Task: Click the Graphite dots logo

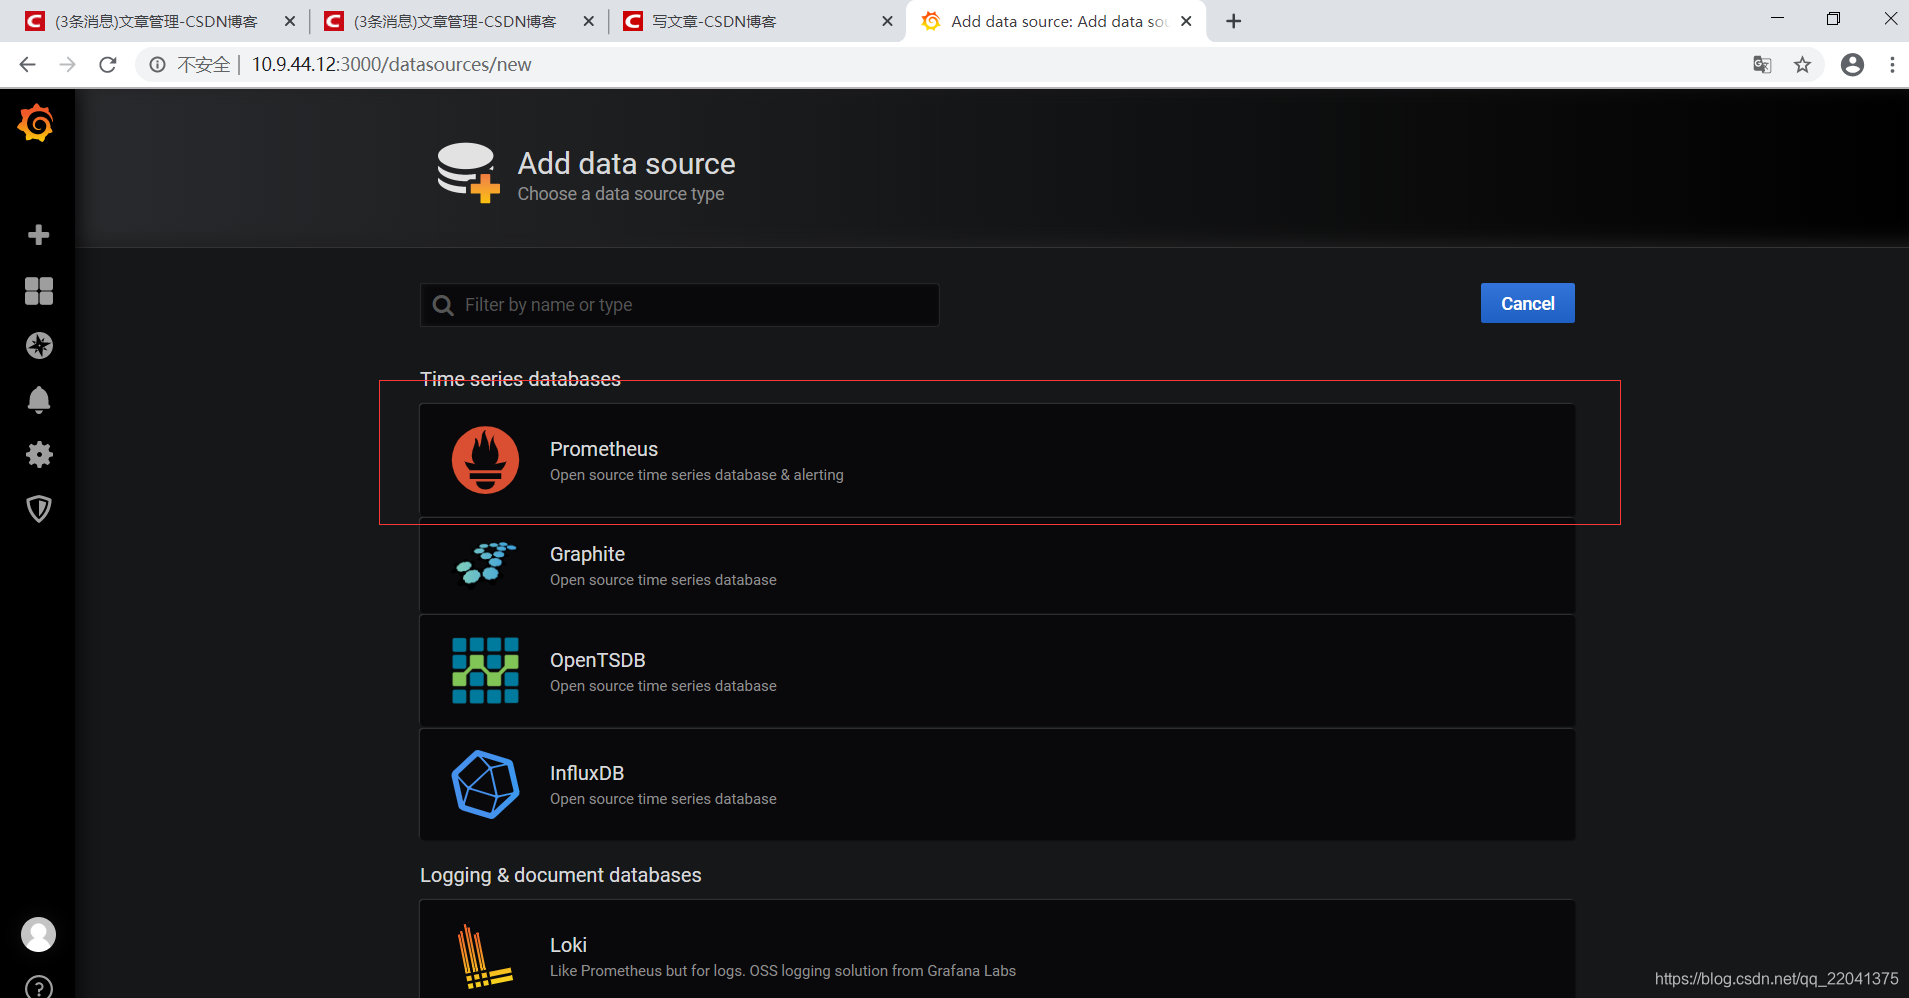Action: (485, 564)
